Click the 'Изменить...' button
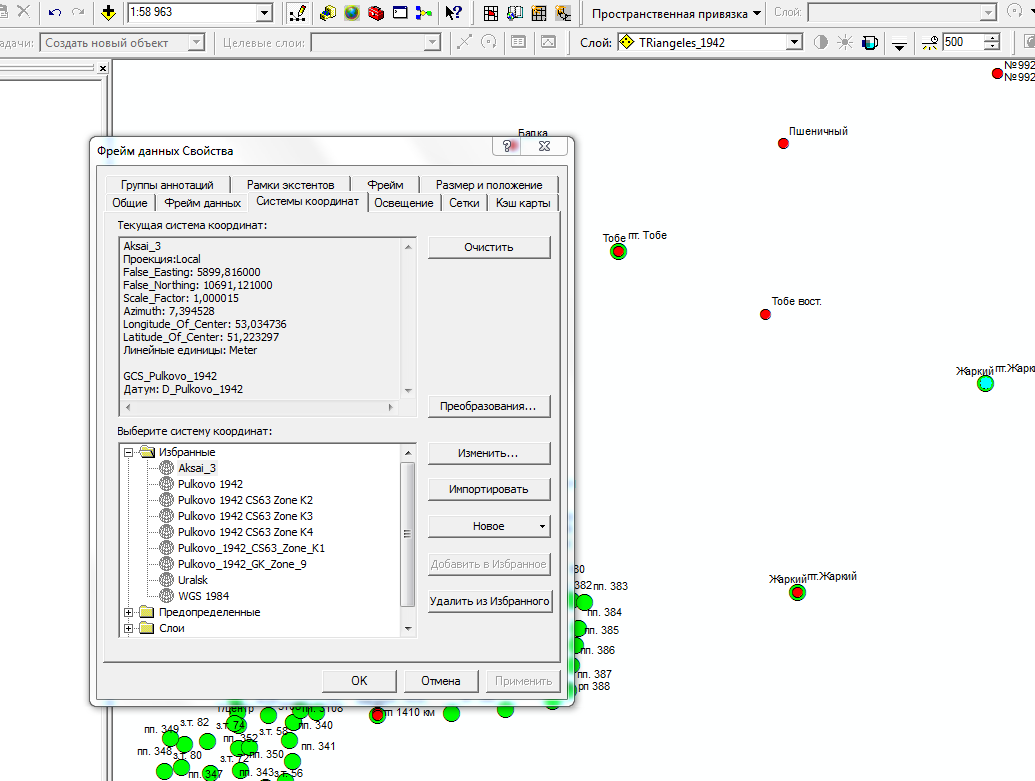This screenshot has width=1035, height=781. tap(489, 453)
